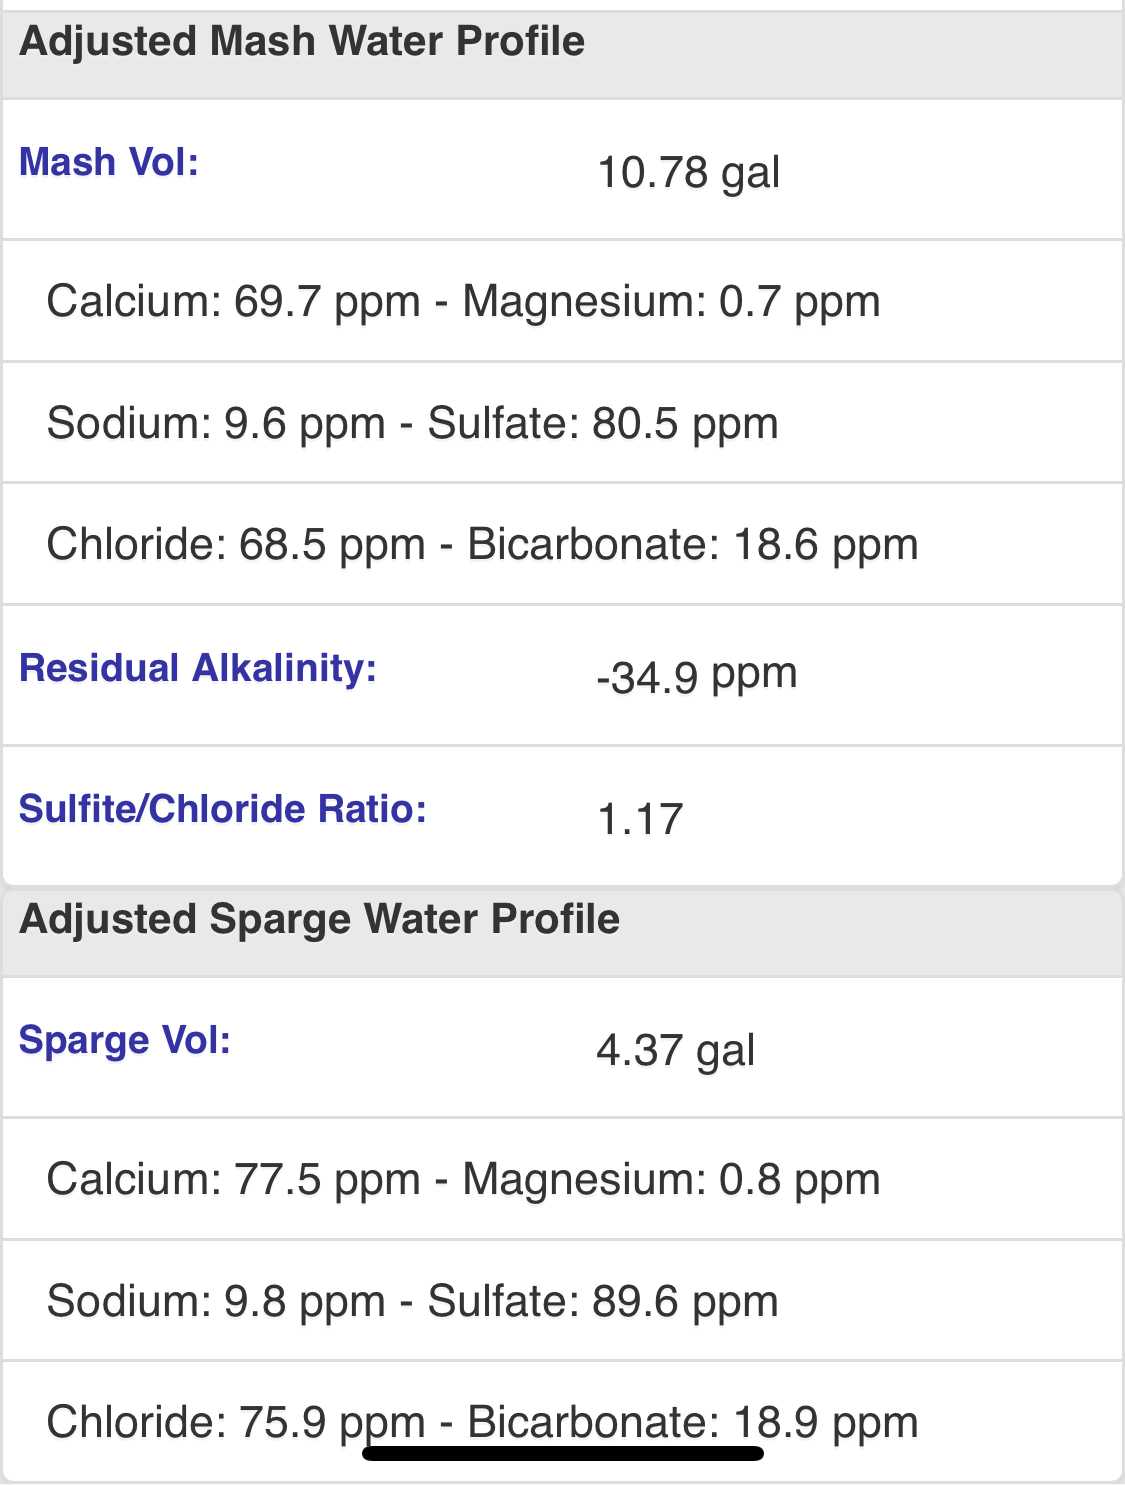This screenshot has width=1125, height=1485.
Task: Open the Residual Alkalinity label
Action: (198, 668)
